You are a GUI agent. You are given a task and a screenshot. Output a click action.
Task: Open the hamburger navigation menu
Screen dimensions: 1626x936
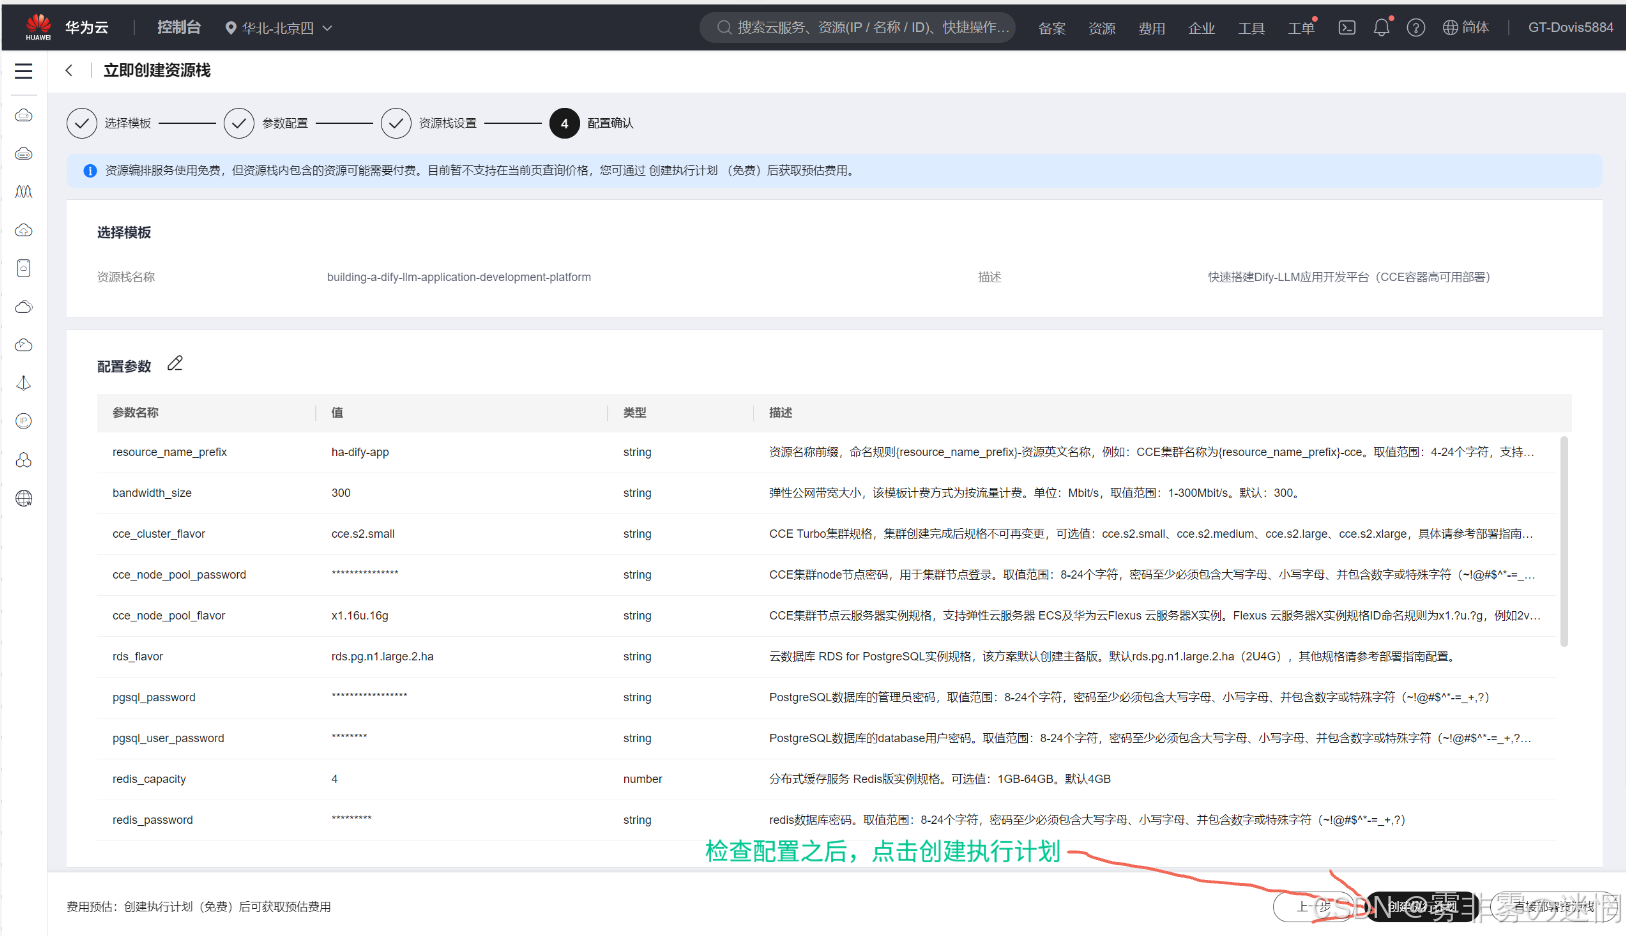[24, 71]
